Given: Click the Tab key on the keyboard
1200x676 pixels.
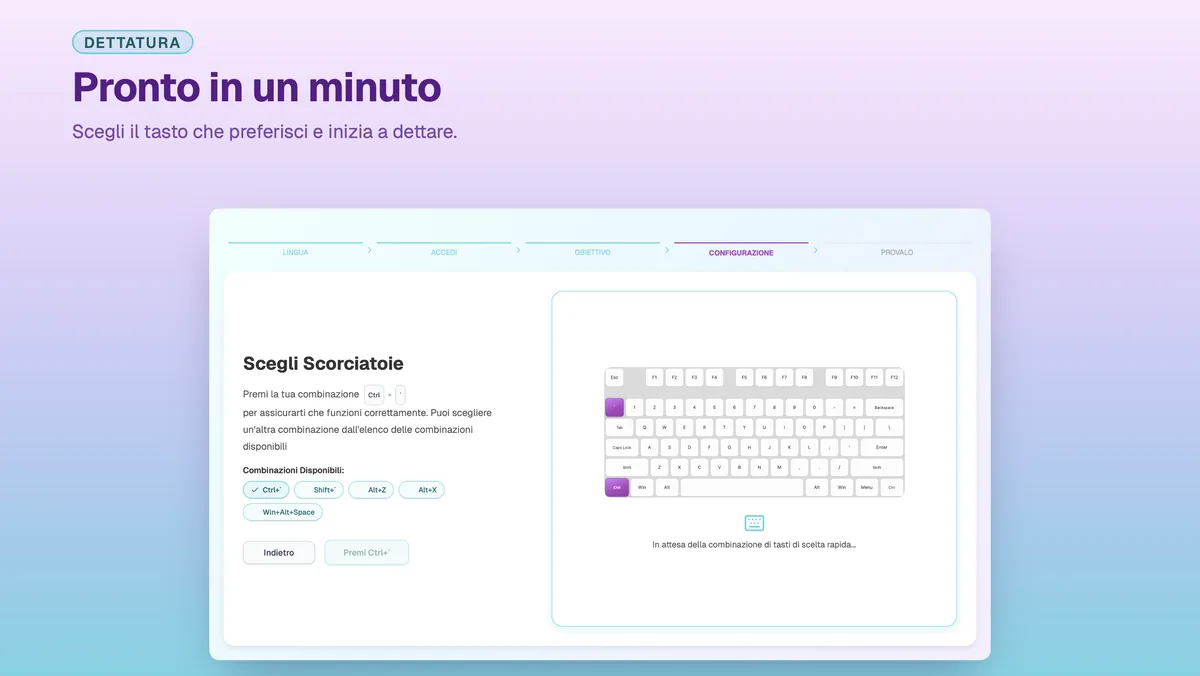Looking at the screenshot, I should 619,427.
